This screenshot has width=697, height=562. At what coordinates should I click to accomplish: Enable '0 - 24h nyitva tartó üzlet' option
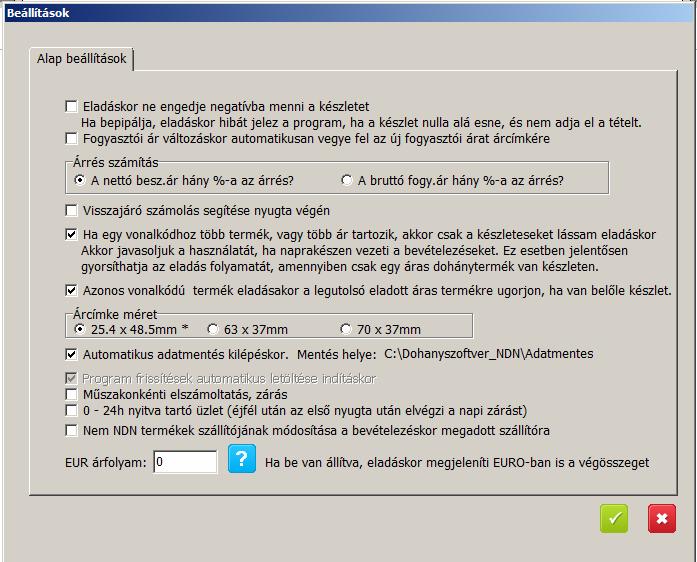(x=71, y=410)
